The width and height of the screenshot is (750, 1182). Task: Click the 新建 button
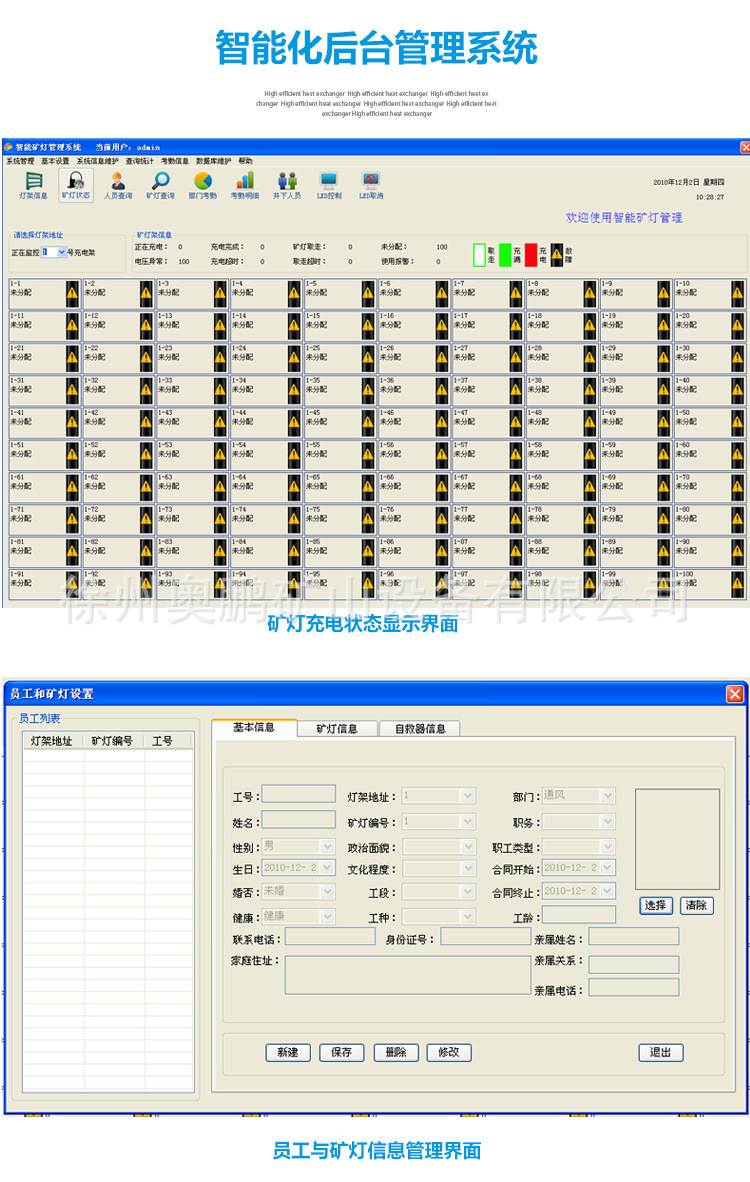pyautogui.click(x=288, y=1052)
